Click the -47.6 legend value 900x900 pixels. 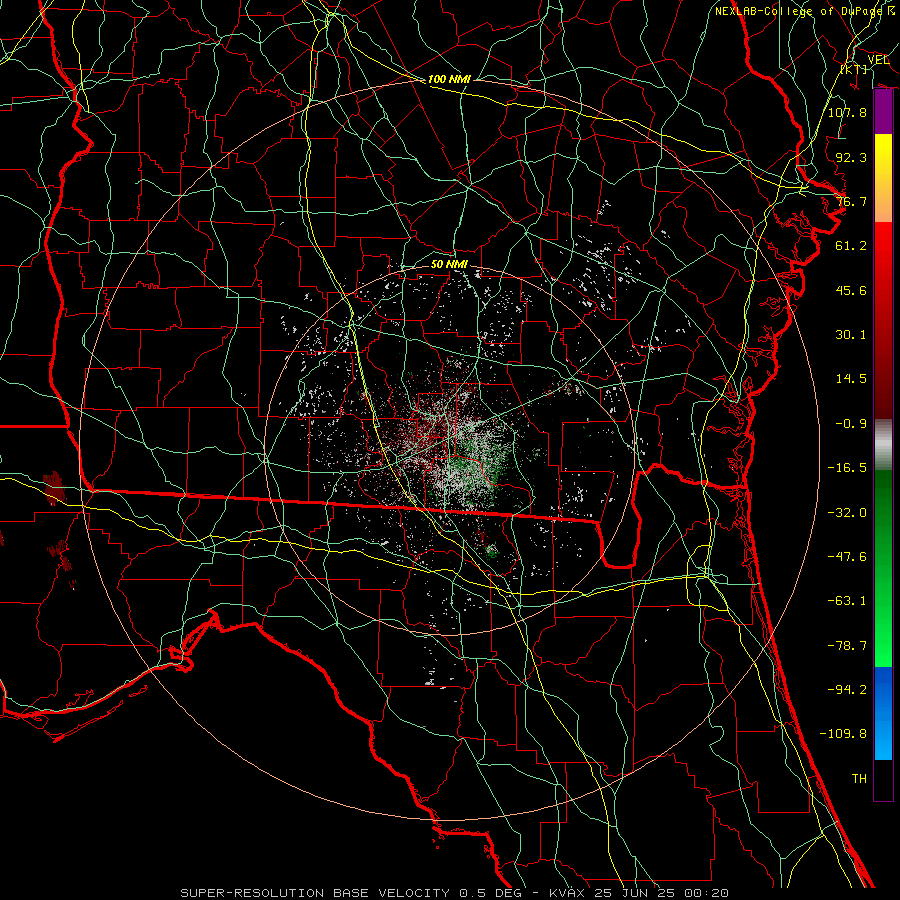click(x=847, y=557)
